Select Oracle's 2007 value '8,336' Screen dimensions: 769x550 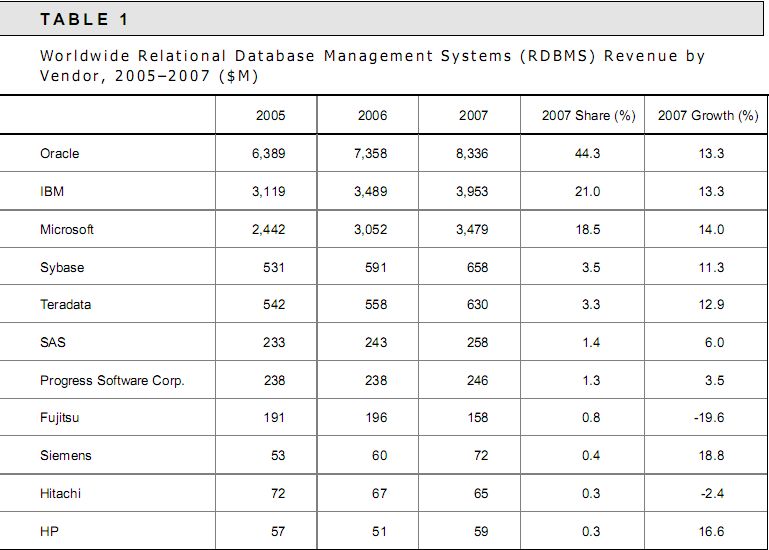pyautogui.click(x=472, y=154)
